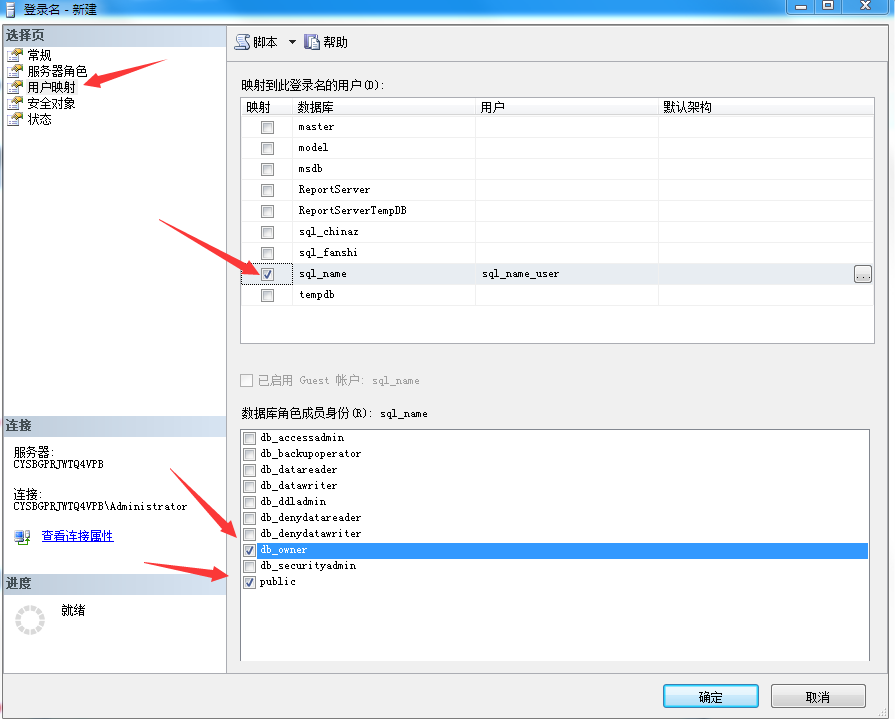The height and width of the screenshot is (719, 895).
Task: Open 常规 page
Action: coord(39,55)
